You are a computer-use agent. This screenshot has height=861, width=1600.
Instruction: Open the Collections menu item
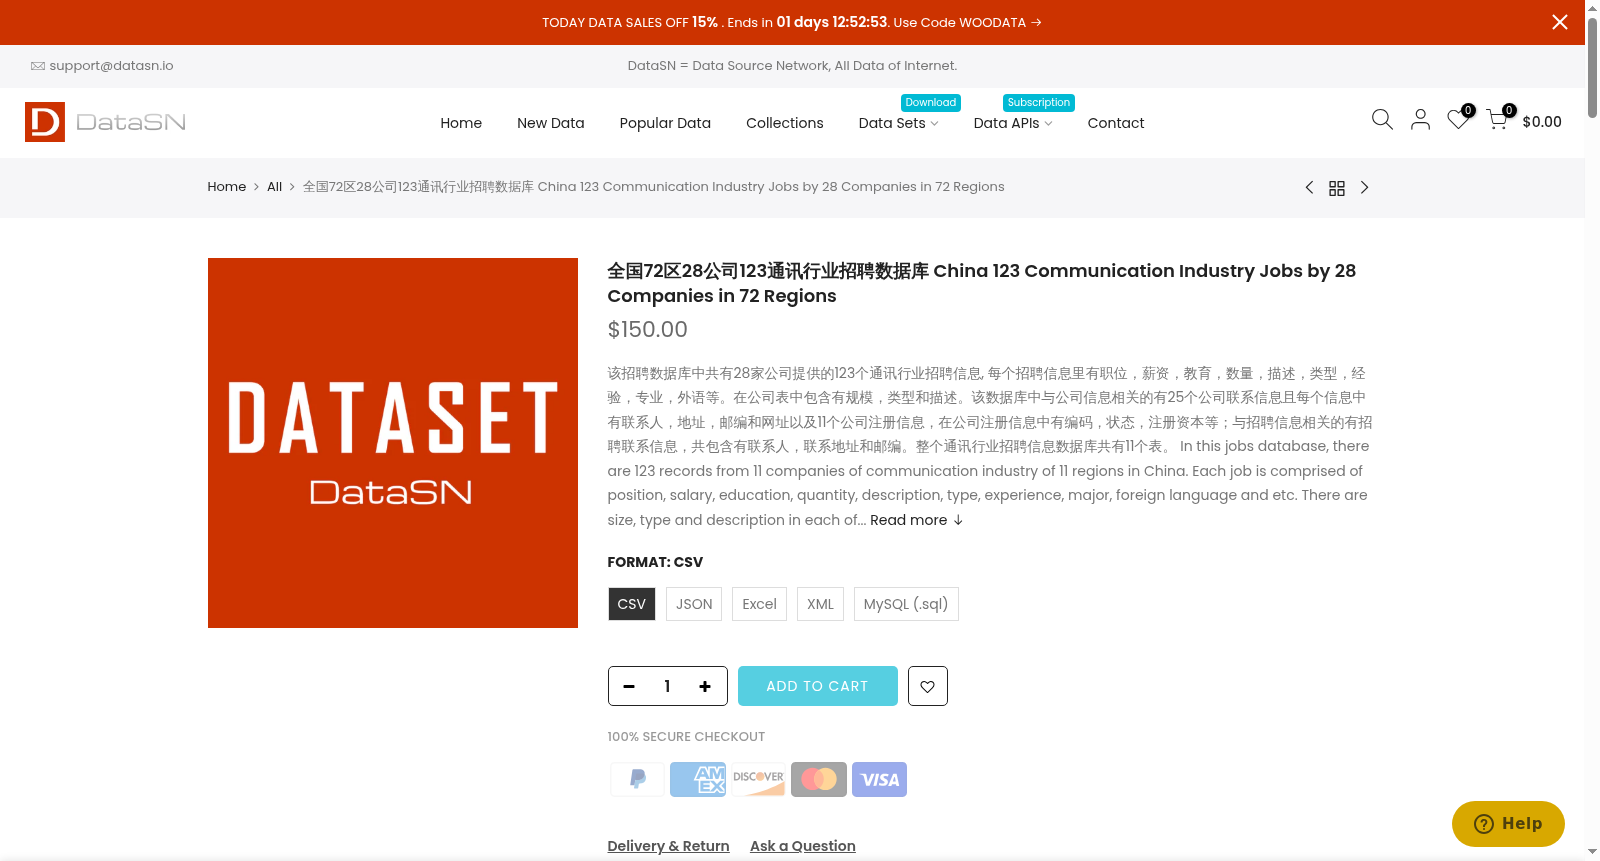coord(785,123)
